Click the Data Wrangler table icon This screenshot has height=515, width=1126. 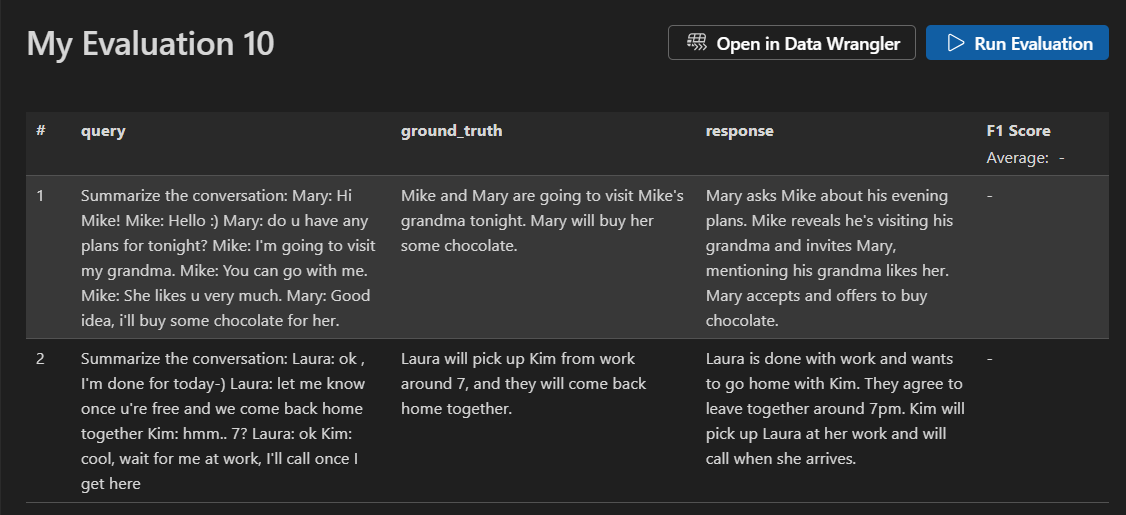[697, 43]
